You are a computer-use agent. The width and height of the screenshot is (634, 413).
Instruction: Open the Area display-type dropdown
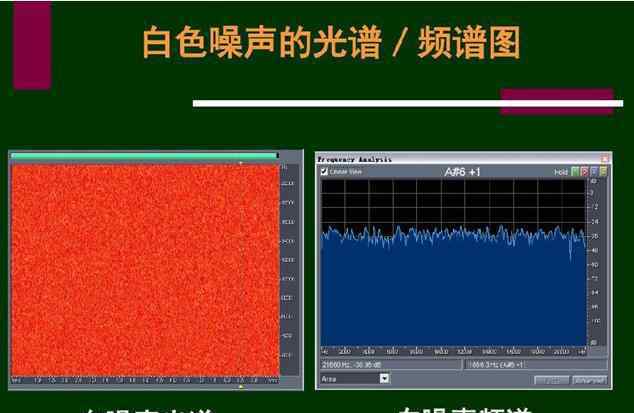click(x=384, y=379)
